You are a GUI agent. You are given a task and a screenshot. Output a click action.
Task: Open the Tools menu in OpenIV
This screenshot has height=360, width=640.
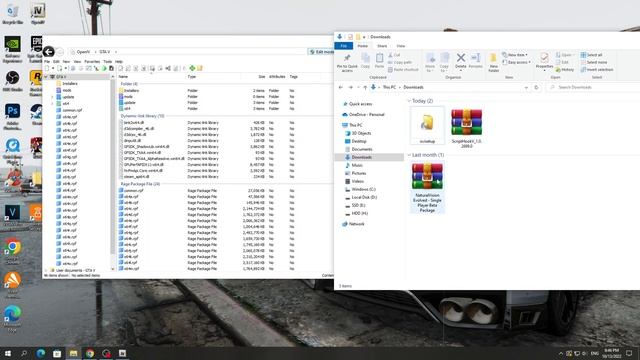[108, 62]
